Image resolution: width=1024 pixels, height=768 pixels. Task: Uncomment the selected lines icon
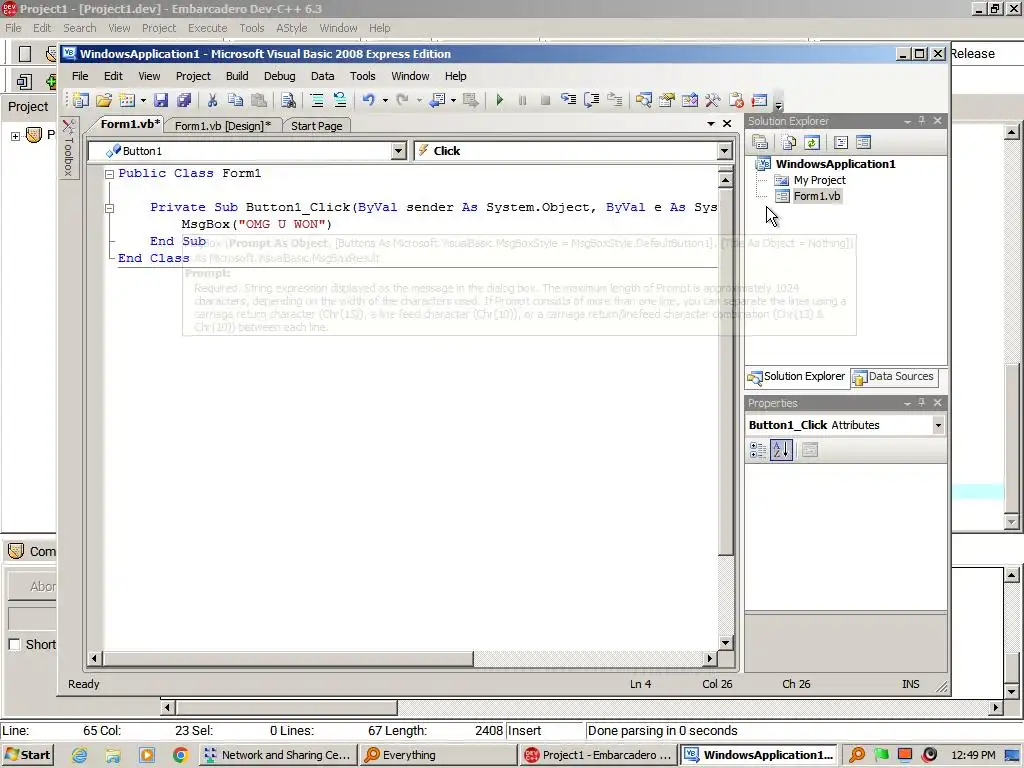(340, 100)
